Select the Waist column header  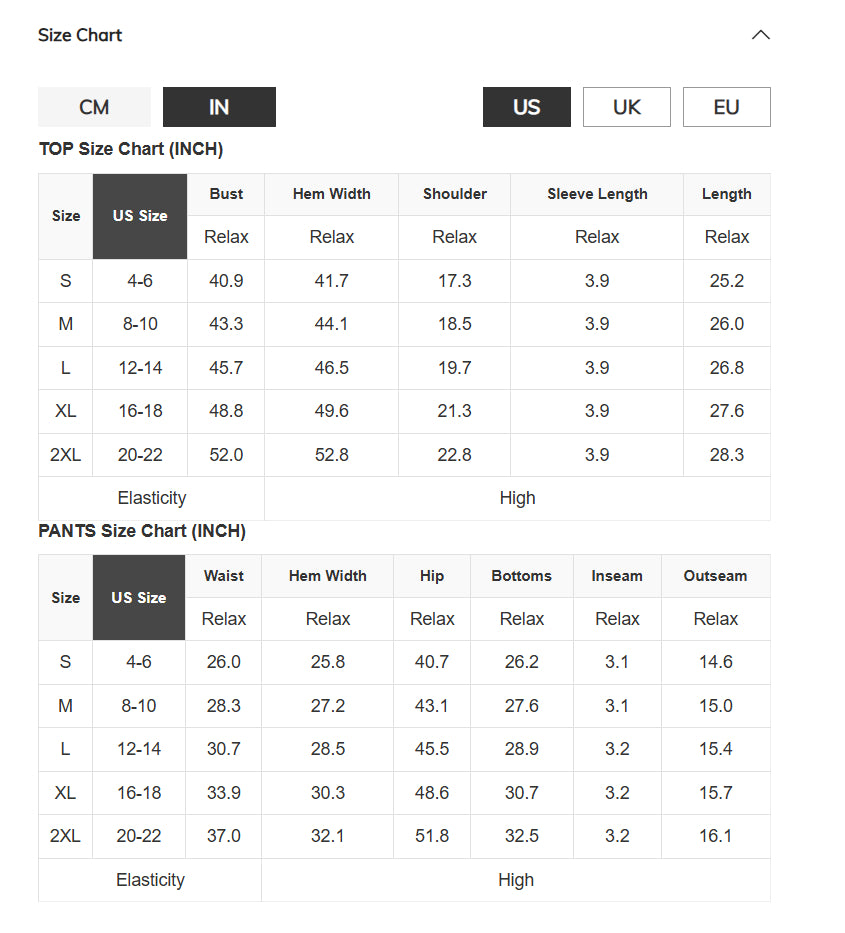click(x=224, y=576)
